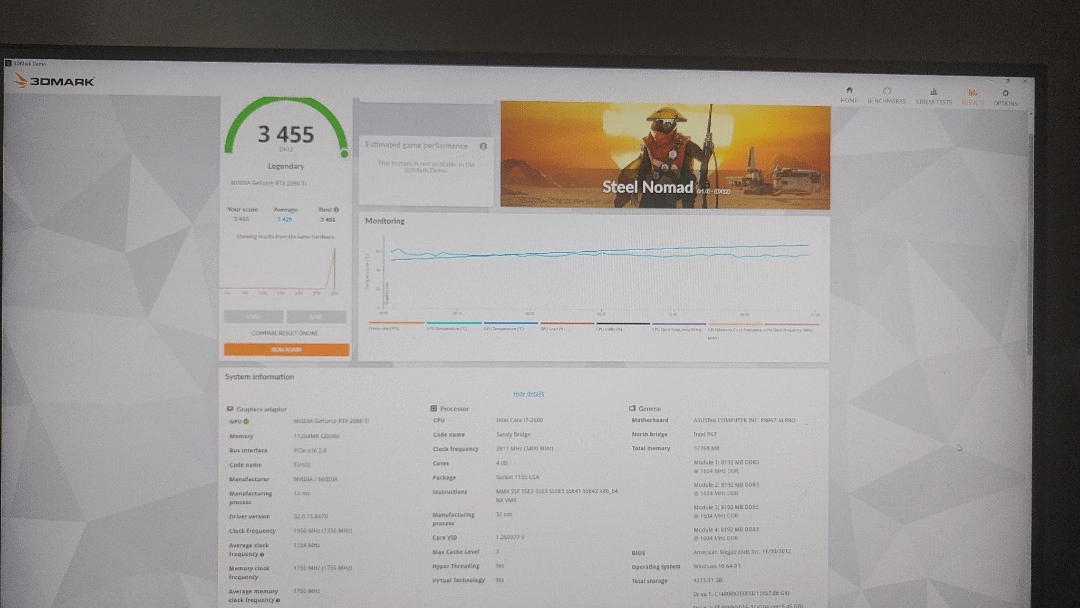This screenshot has width=1080, height=608.
Task: Switch to the Stress Tests tab
Action: pyautogui.click(x=933, y=96)
